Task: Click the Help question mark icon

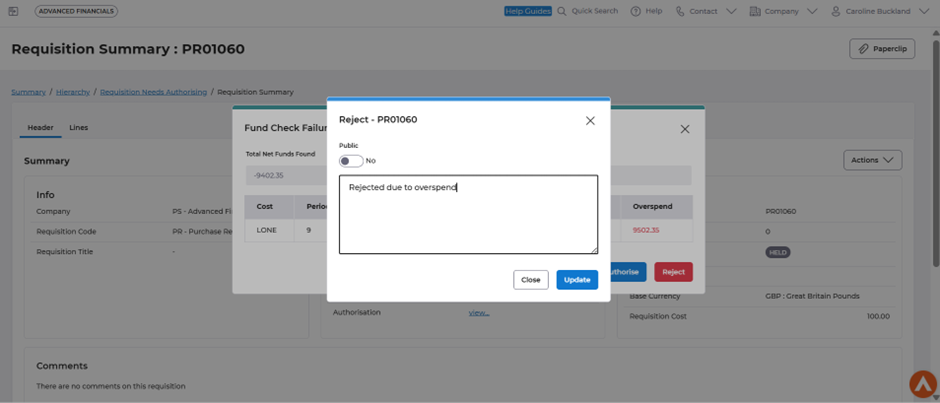Action: pos(635,11)
